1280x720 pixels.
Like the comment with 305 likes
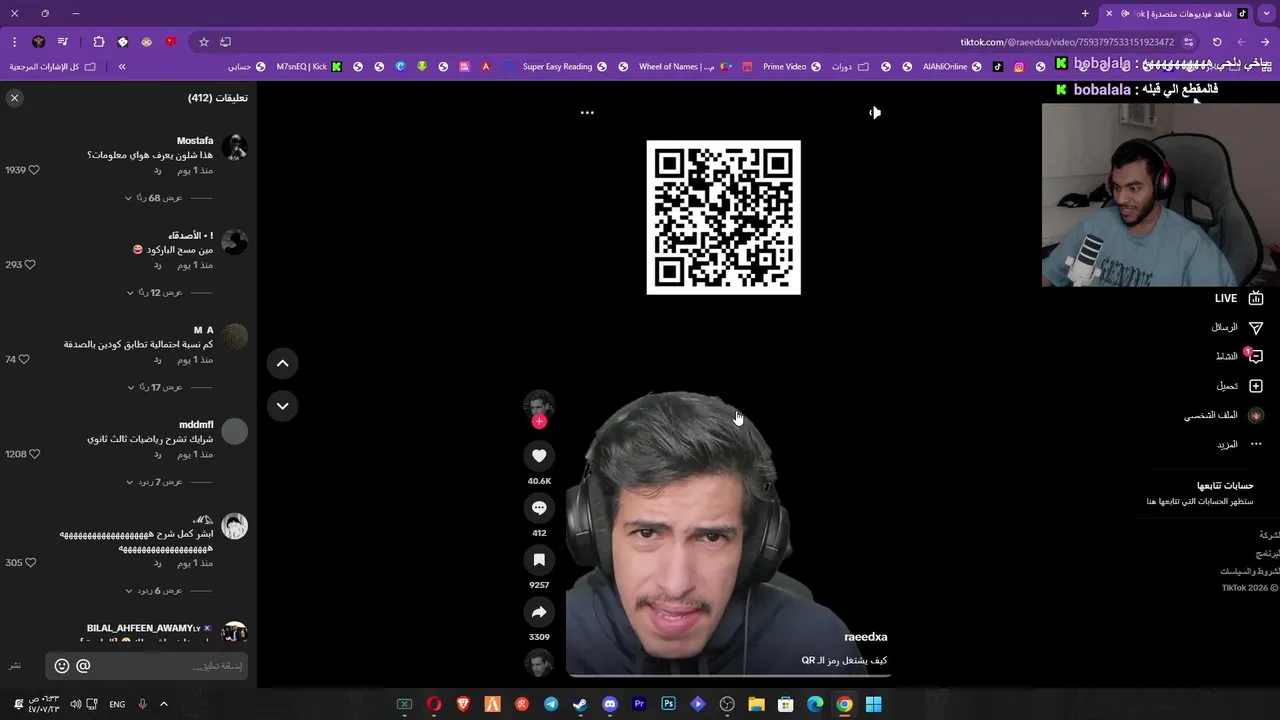(30, 563)
